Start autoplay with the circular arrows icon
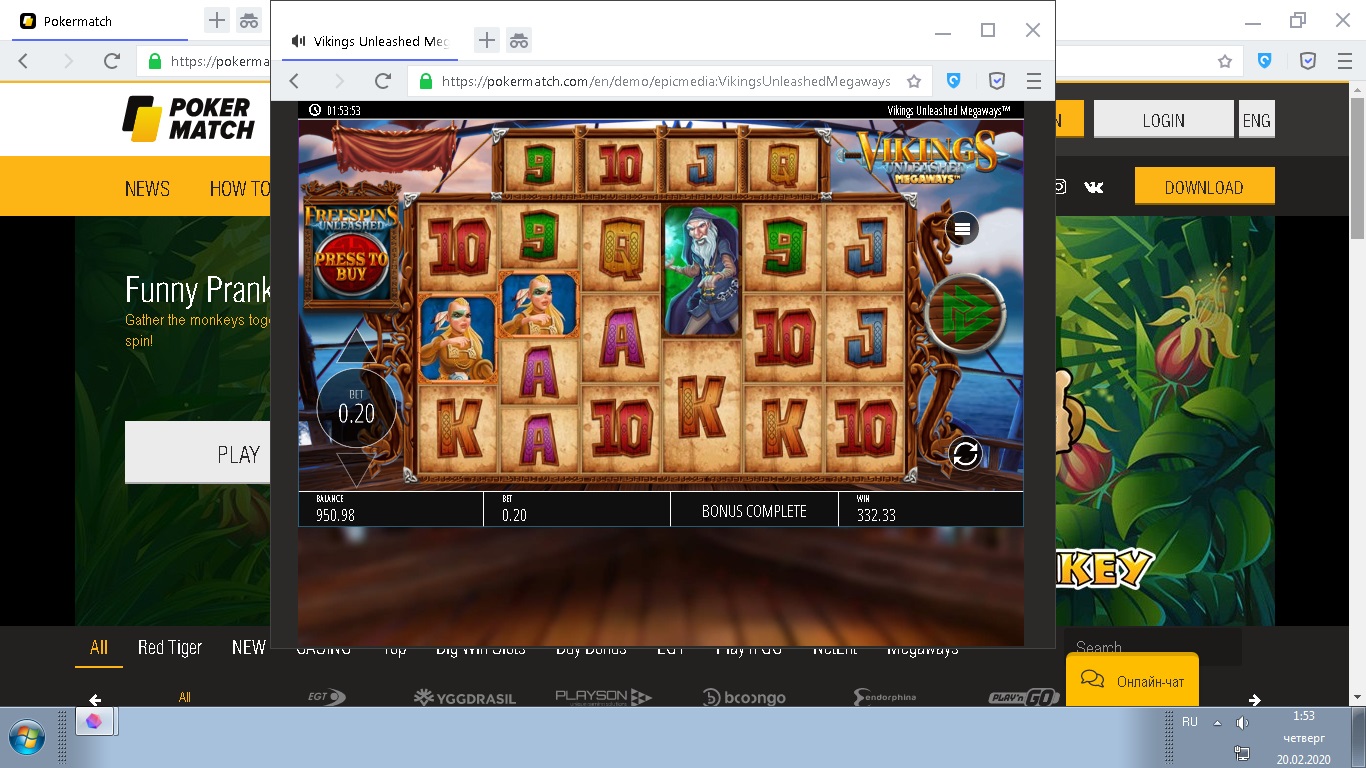 (965, 454)
